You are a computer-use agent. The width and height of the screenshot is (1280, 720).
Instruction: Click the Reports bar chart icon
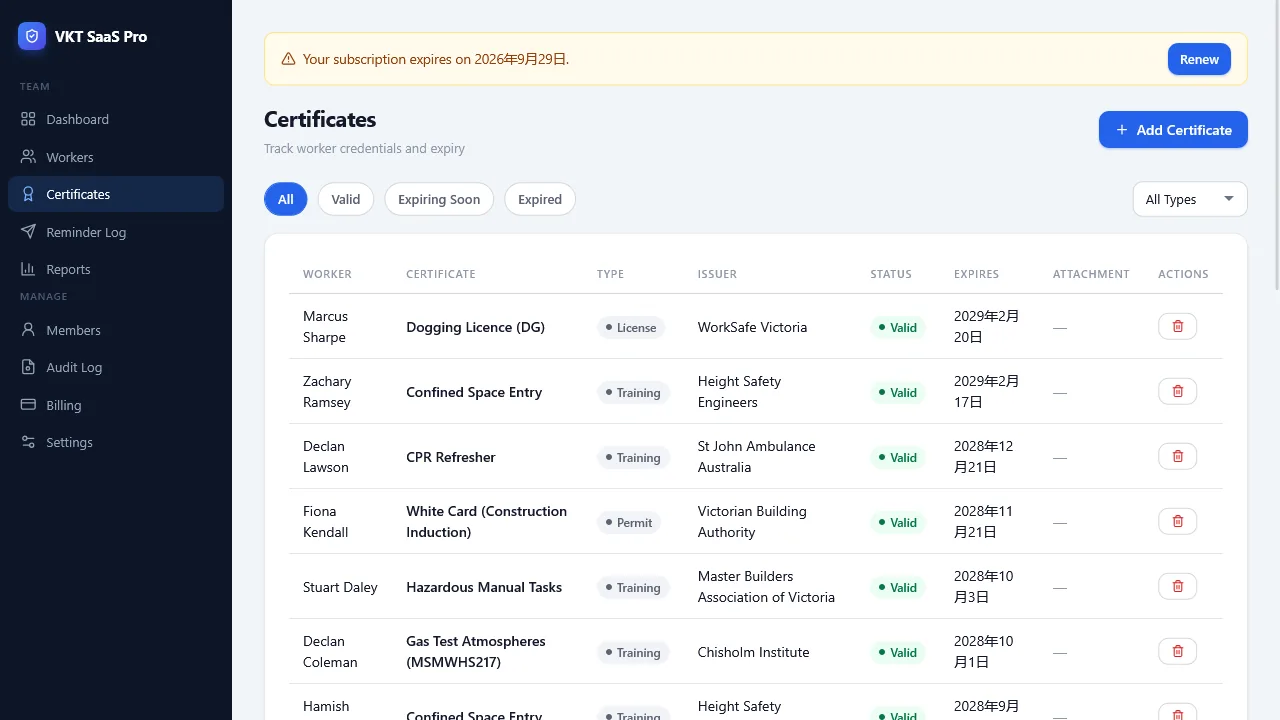click(28, 269)
